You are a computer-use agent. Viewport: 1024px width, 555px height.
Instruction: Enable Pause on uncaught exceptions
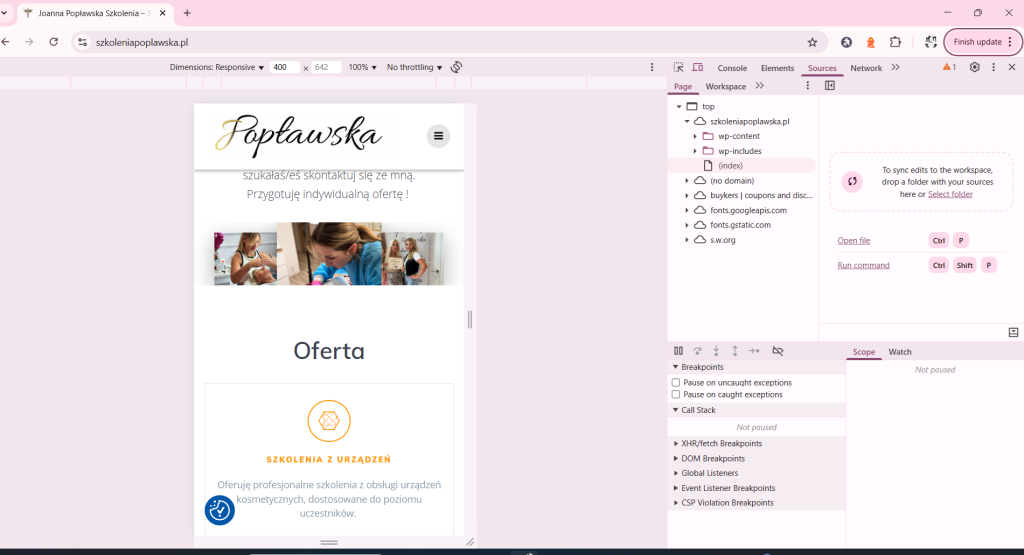point(676,383)
